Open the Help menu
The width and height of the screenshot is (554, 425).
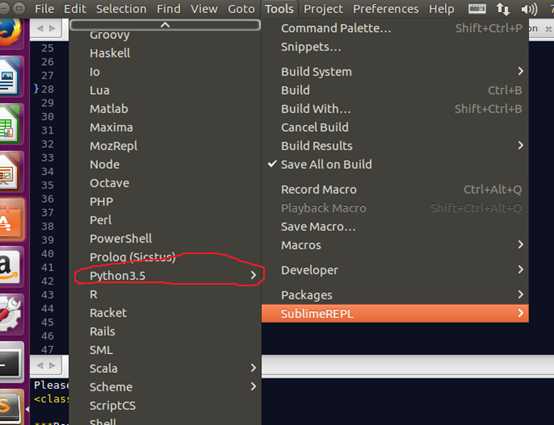[x=441, y=9]
